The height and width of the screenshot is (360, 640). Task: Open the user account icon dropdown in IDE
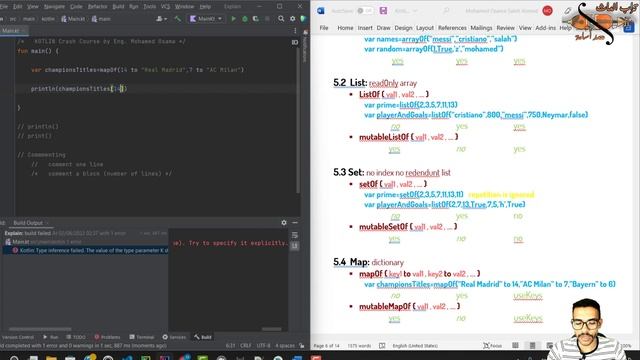tap(162, 19)
